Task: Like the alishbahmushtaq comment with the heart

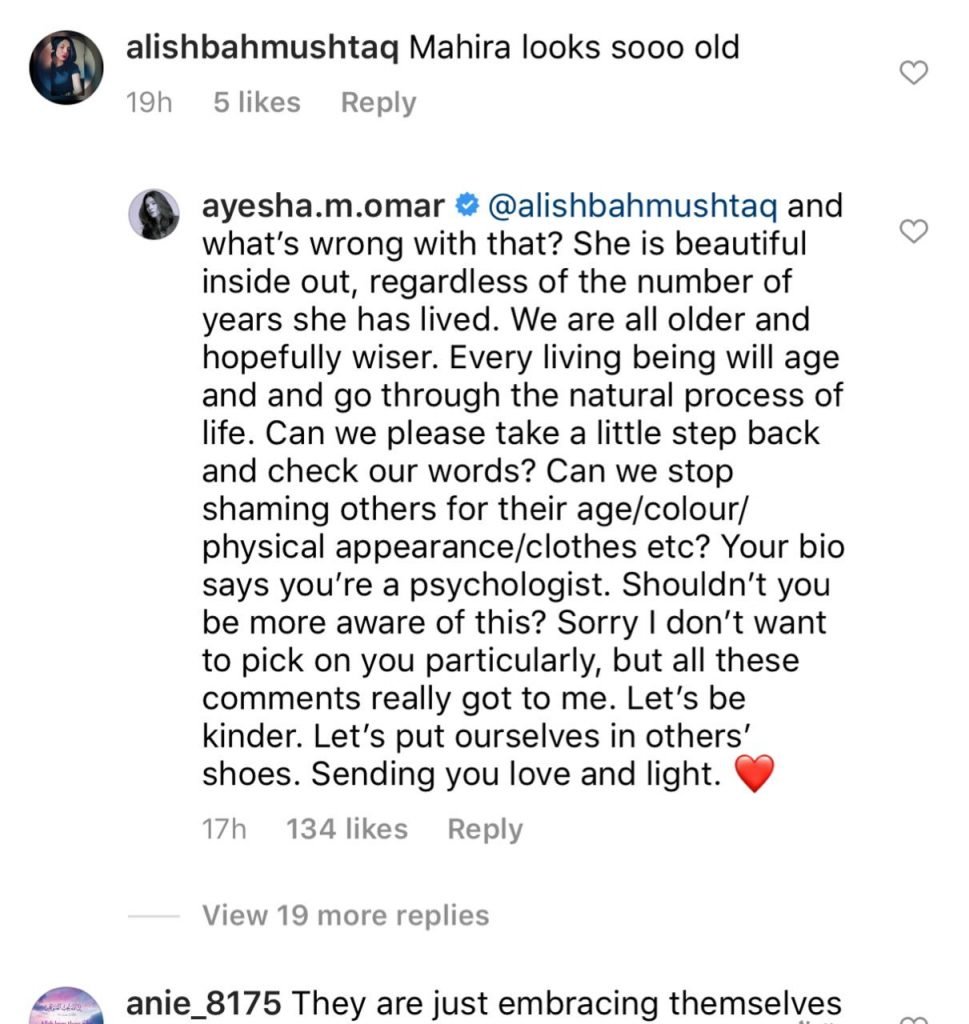Action: 914,73
